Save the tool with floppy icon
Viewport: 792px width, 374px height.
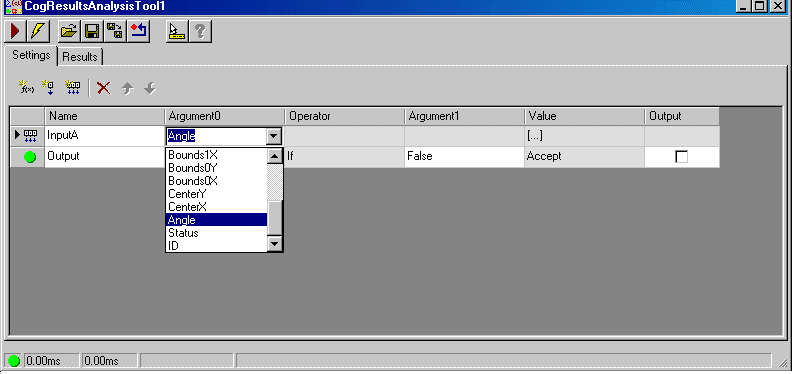pos(92,31)
